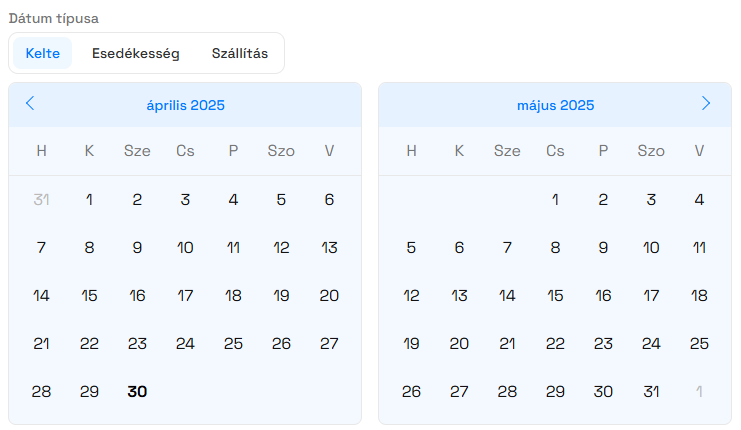This screenshot has height=430, width=741.
Task: Choose May 18 in the V column
Action: tap(699, 295)
